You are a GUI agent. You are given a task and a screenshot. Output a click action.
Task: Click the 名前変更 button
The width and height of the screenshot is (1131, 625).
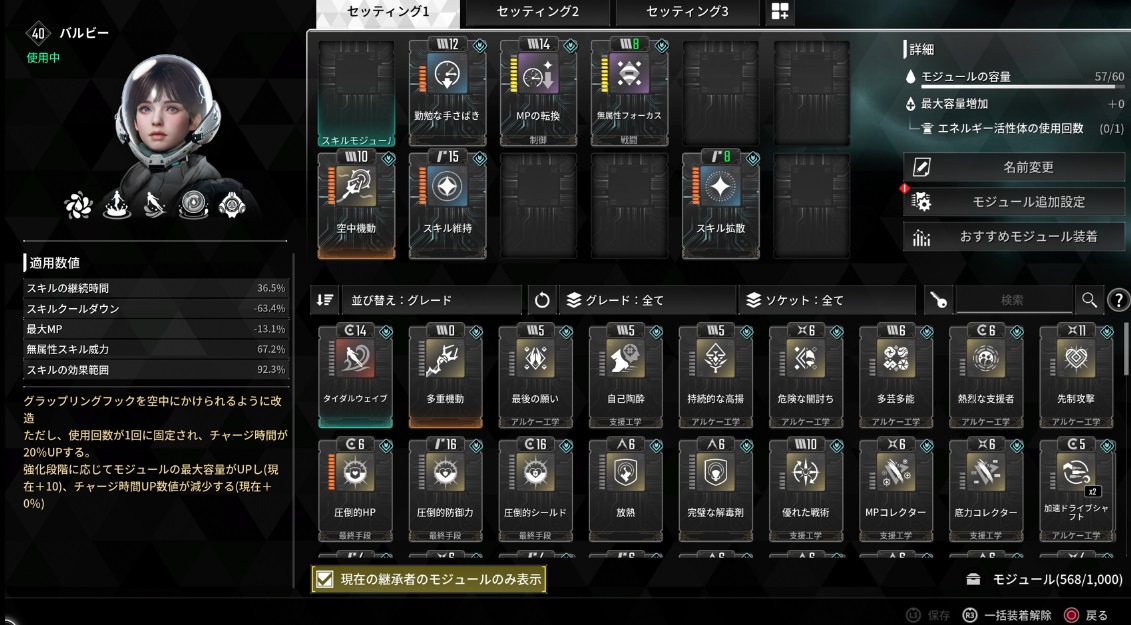pos(1013,167)
